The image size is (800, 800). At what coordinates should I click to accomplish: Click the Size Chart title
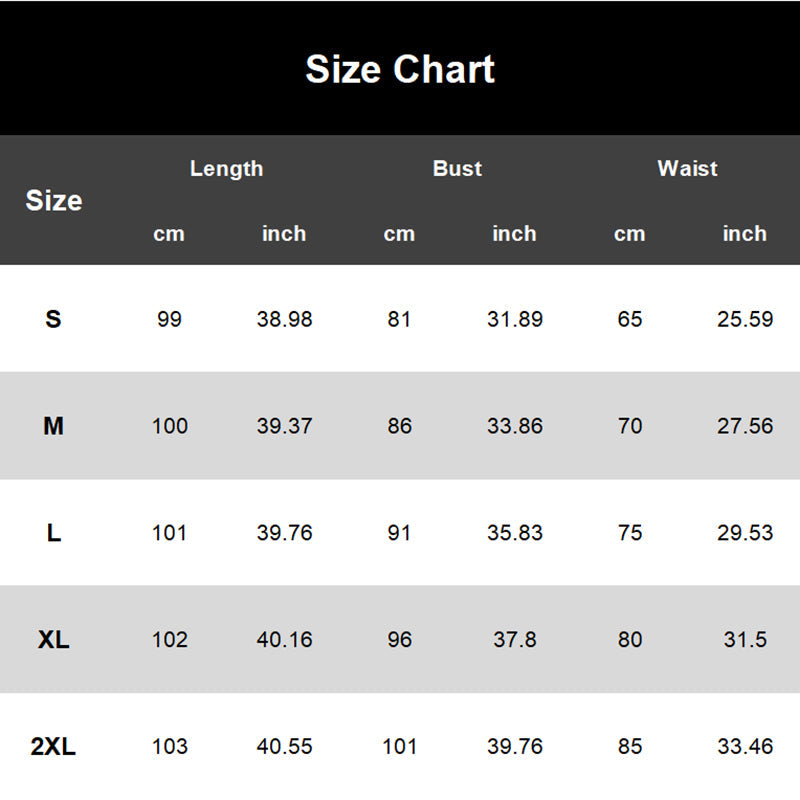[x=400, y=70]
